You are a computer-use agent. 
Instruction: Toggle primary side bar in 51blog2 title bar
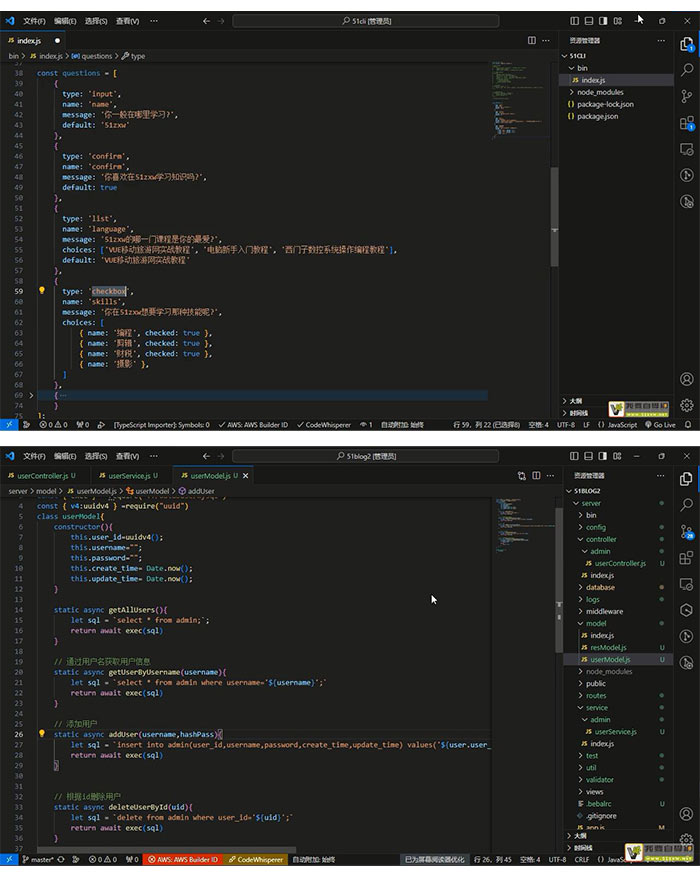click(574, 456)
